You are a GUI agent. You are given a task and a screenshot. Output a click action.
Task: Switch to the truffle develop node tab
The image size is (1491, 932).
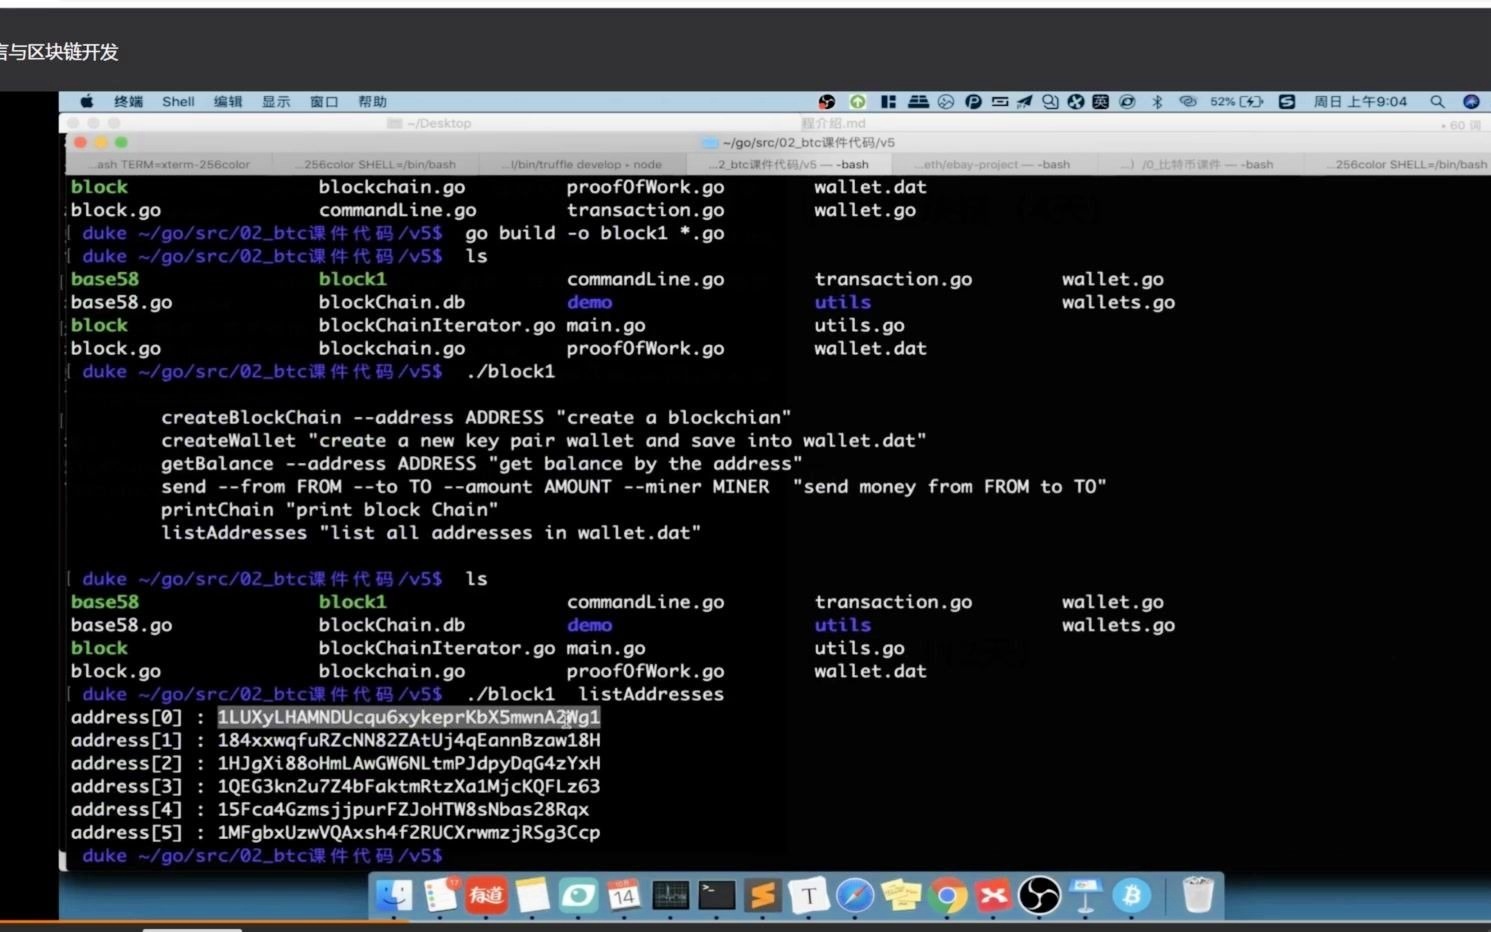click(584, 164)
